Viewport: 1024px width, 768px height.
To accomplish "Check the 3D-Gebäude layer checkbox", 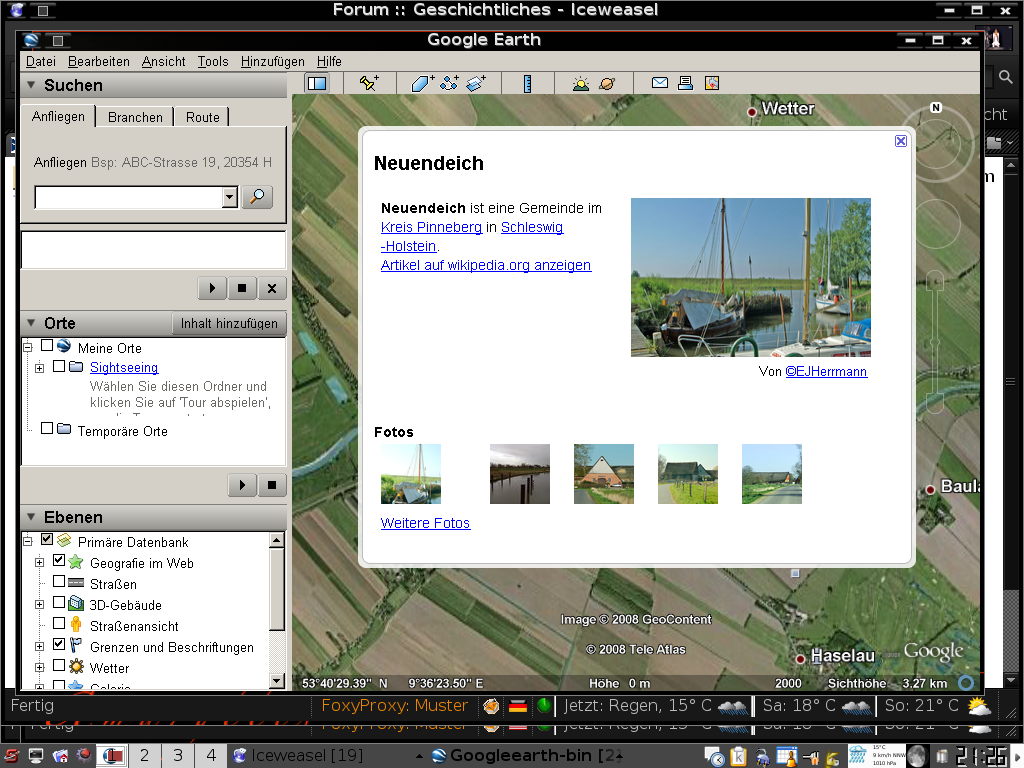I will (59, 603).
